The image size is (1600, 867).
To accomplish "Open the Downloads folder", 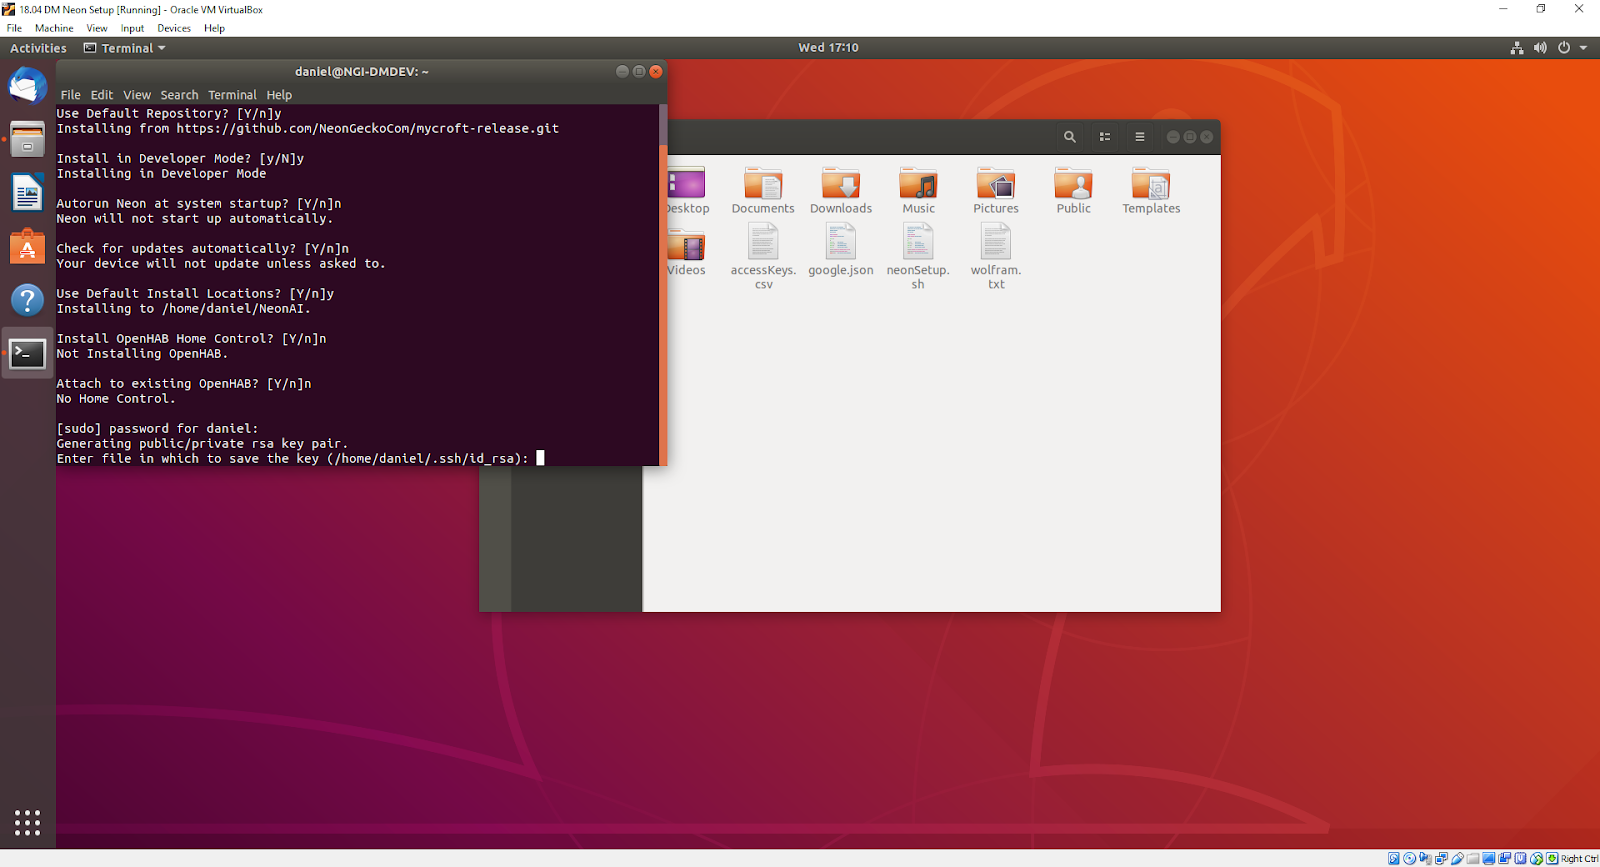I will [841, 190].
